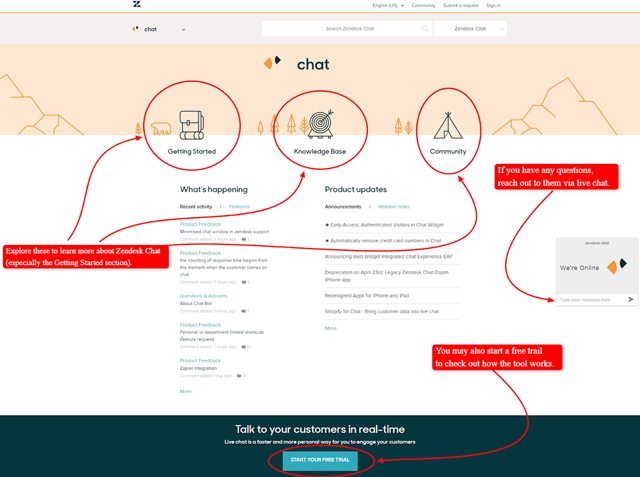Click the 'What's happening' heading

tap(213, 190)
